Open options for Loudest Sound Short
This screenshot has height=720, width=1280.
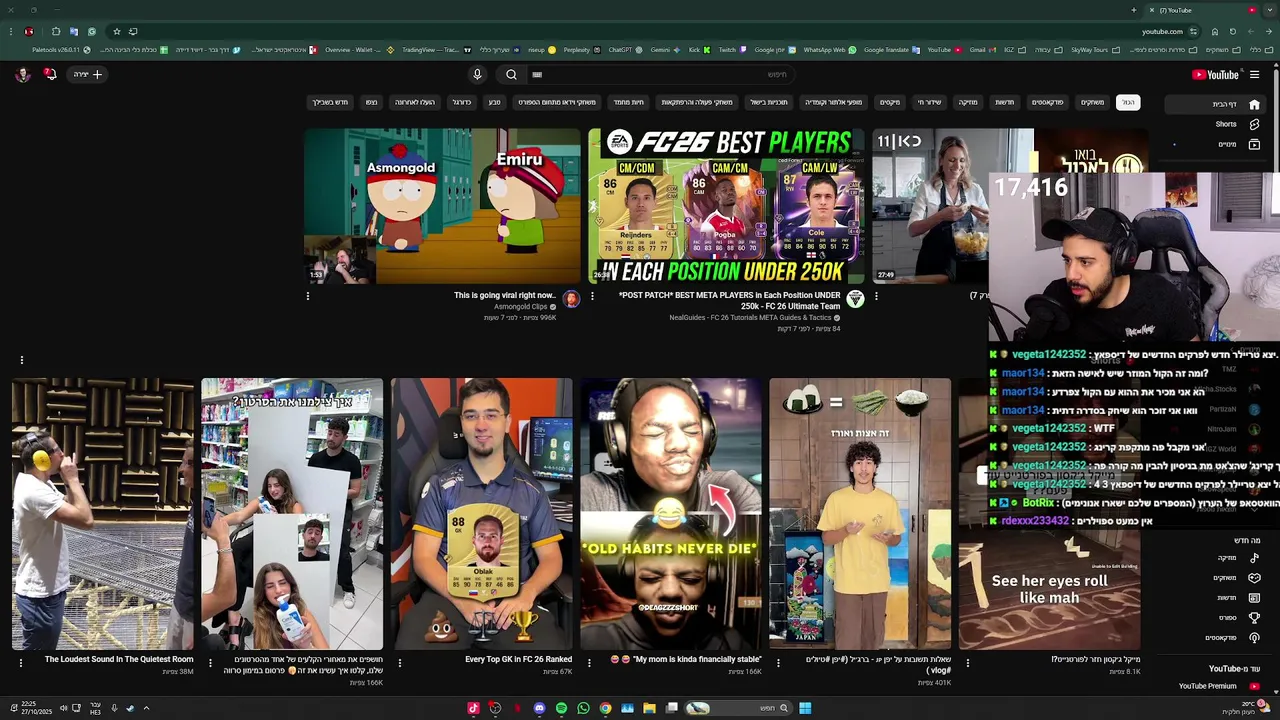click(x=20, y=662)
